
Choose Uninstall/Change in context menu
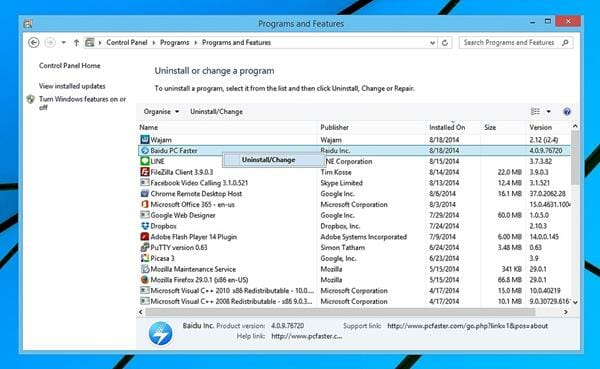click(x=268, y=160)
